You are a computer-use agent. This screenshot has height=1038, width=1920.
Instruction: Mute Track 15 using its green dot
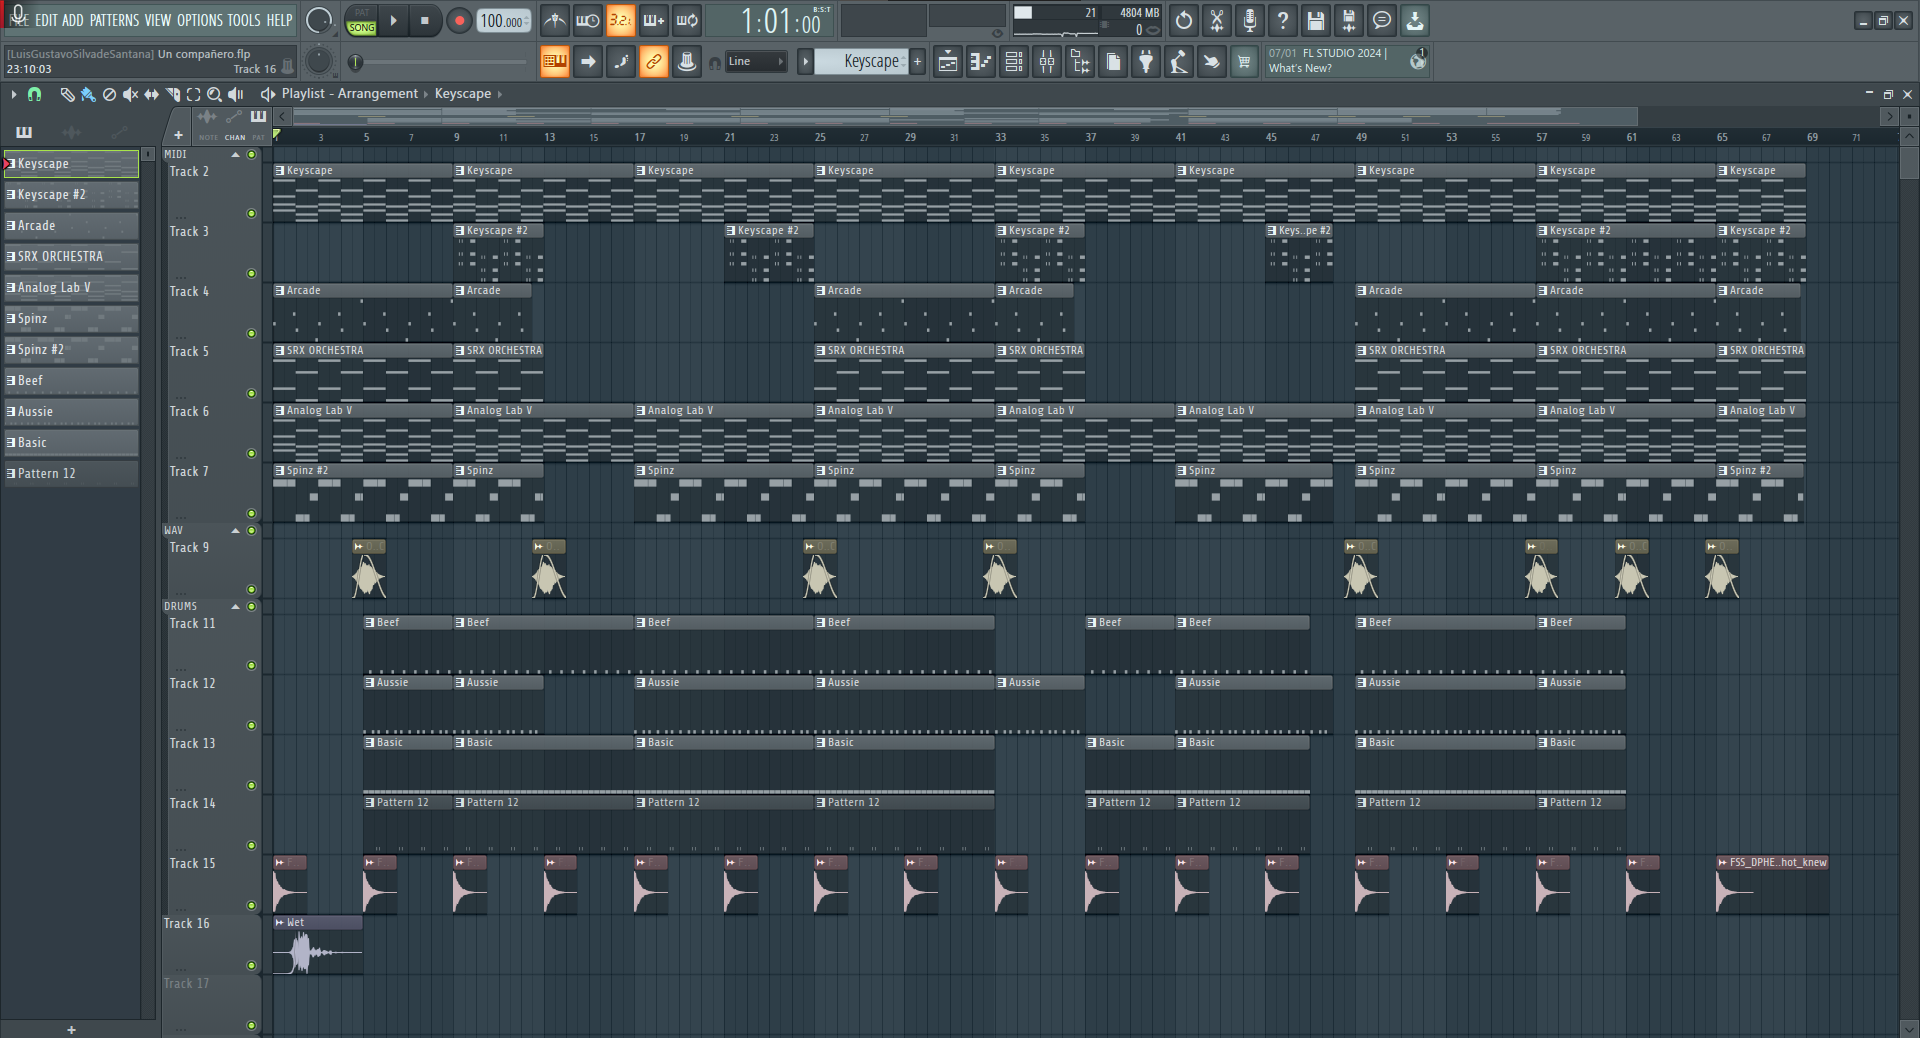pyautogui.click(x=251, y=905)
